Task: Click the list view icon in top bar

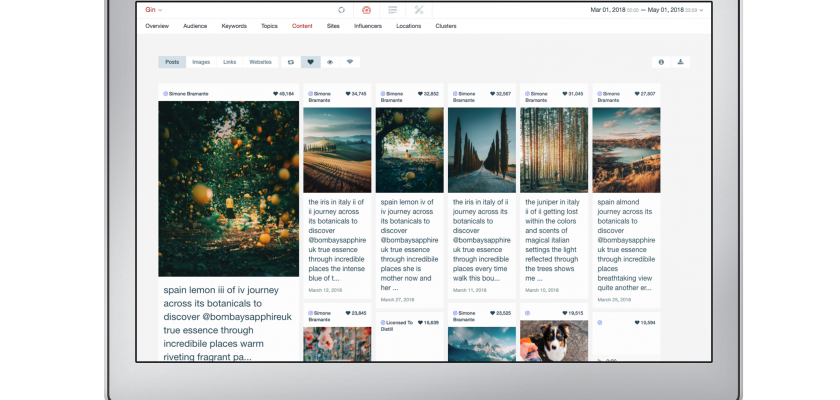Action: pyautogui.click(x=393, y=9)
